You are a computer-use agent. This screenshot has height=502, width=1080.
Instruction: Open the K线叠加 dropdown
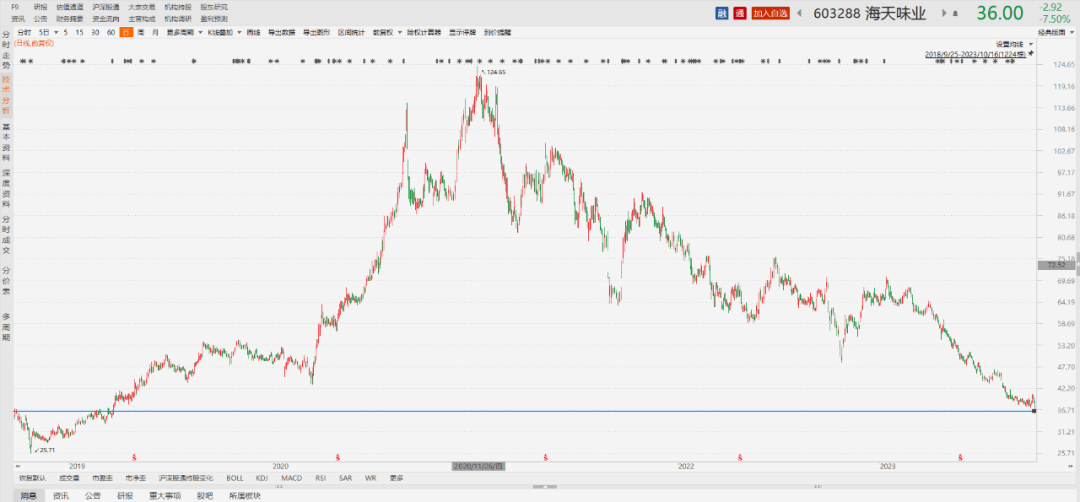(x=216, y=32)
